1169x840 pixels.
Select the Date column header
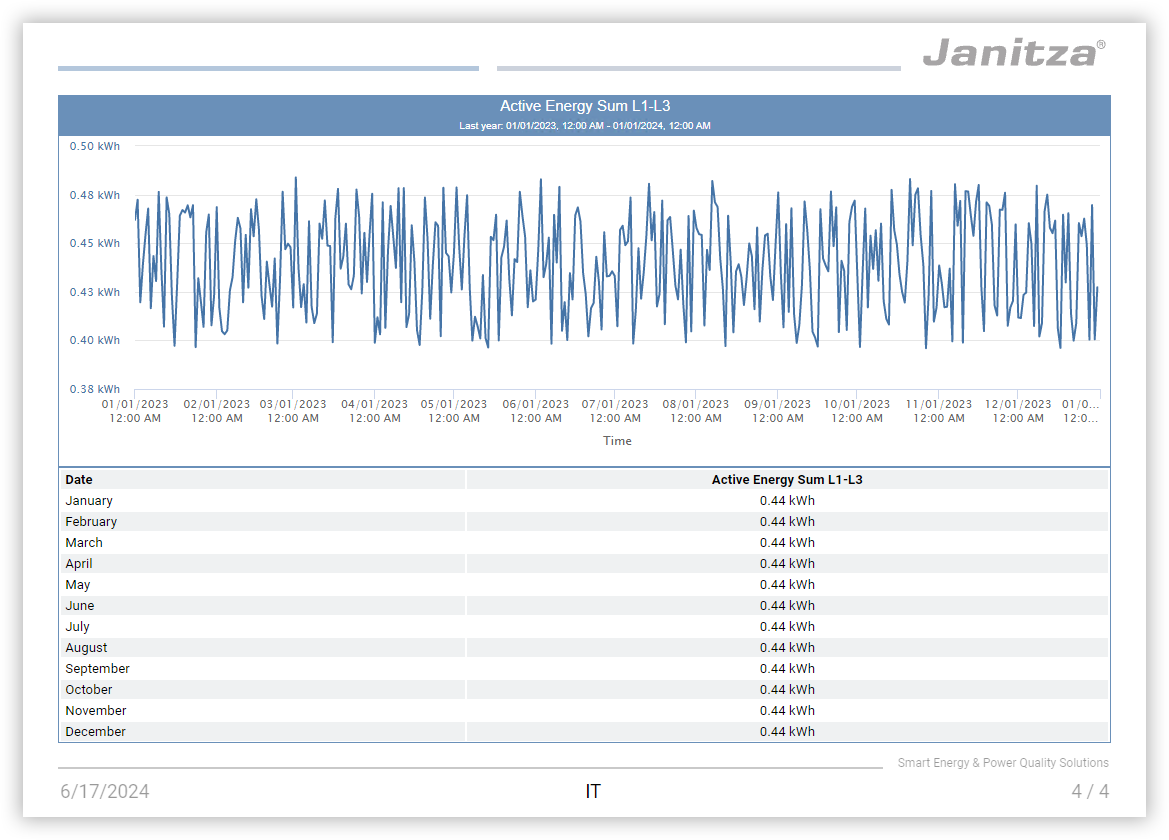click(x=79, y=480)
